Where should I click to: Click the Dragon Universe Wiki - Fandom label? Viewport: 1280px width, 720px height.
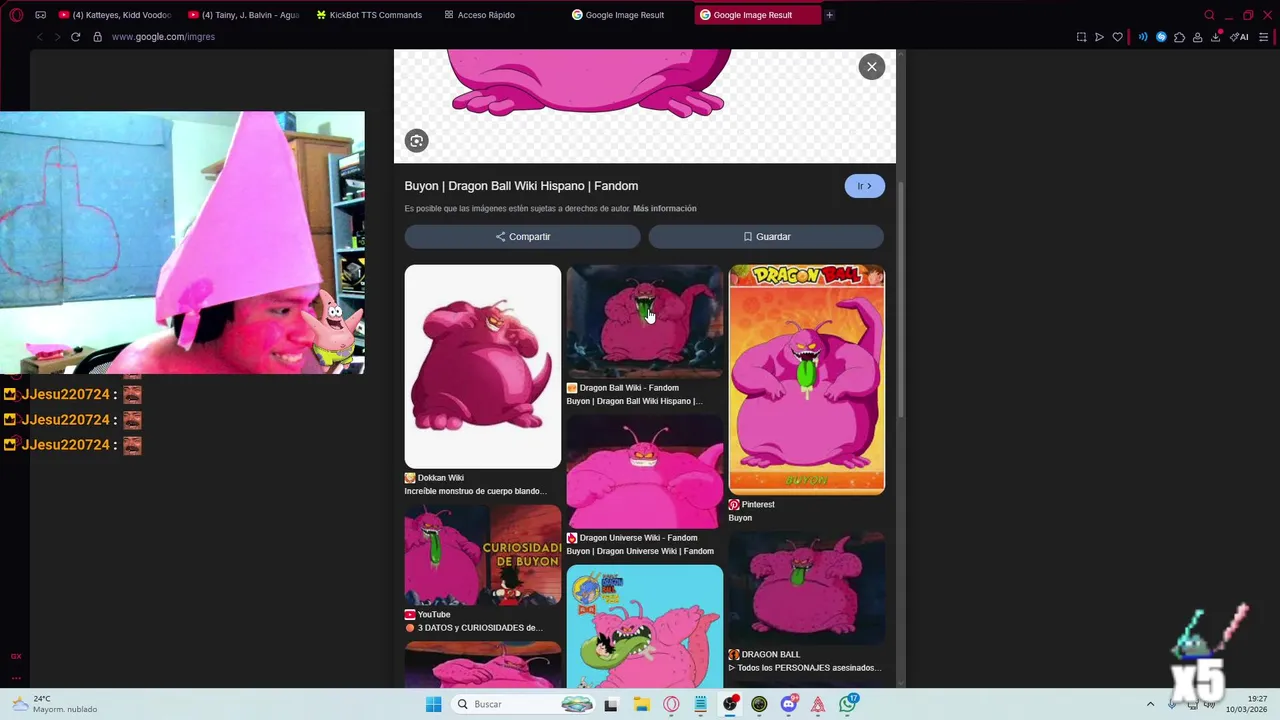click(632, 538)
